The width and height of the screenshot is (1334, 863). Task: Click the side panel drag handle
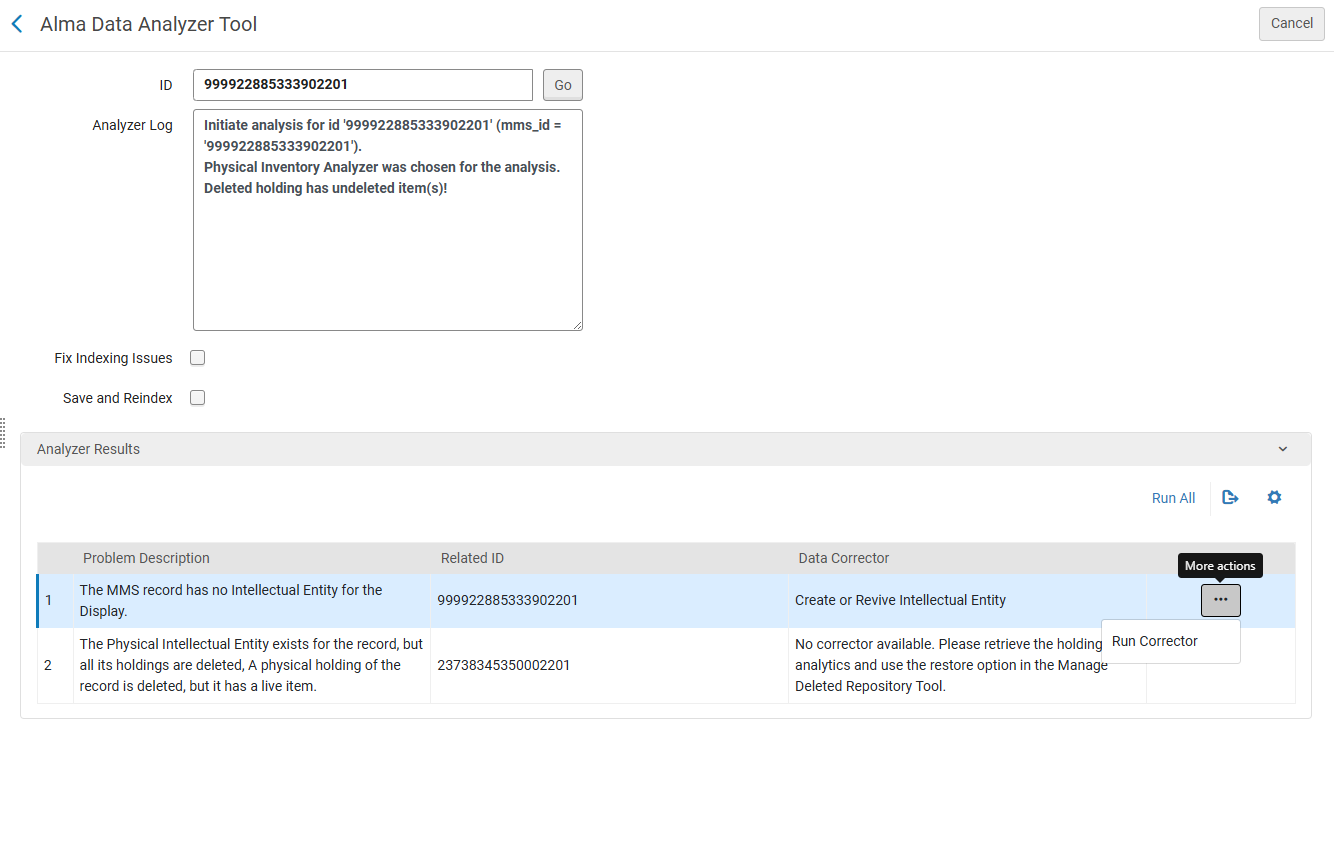click(x=3, y=433)
